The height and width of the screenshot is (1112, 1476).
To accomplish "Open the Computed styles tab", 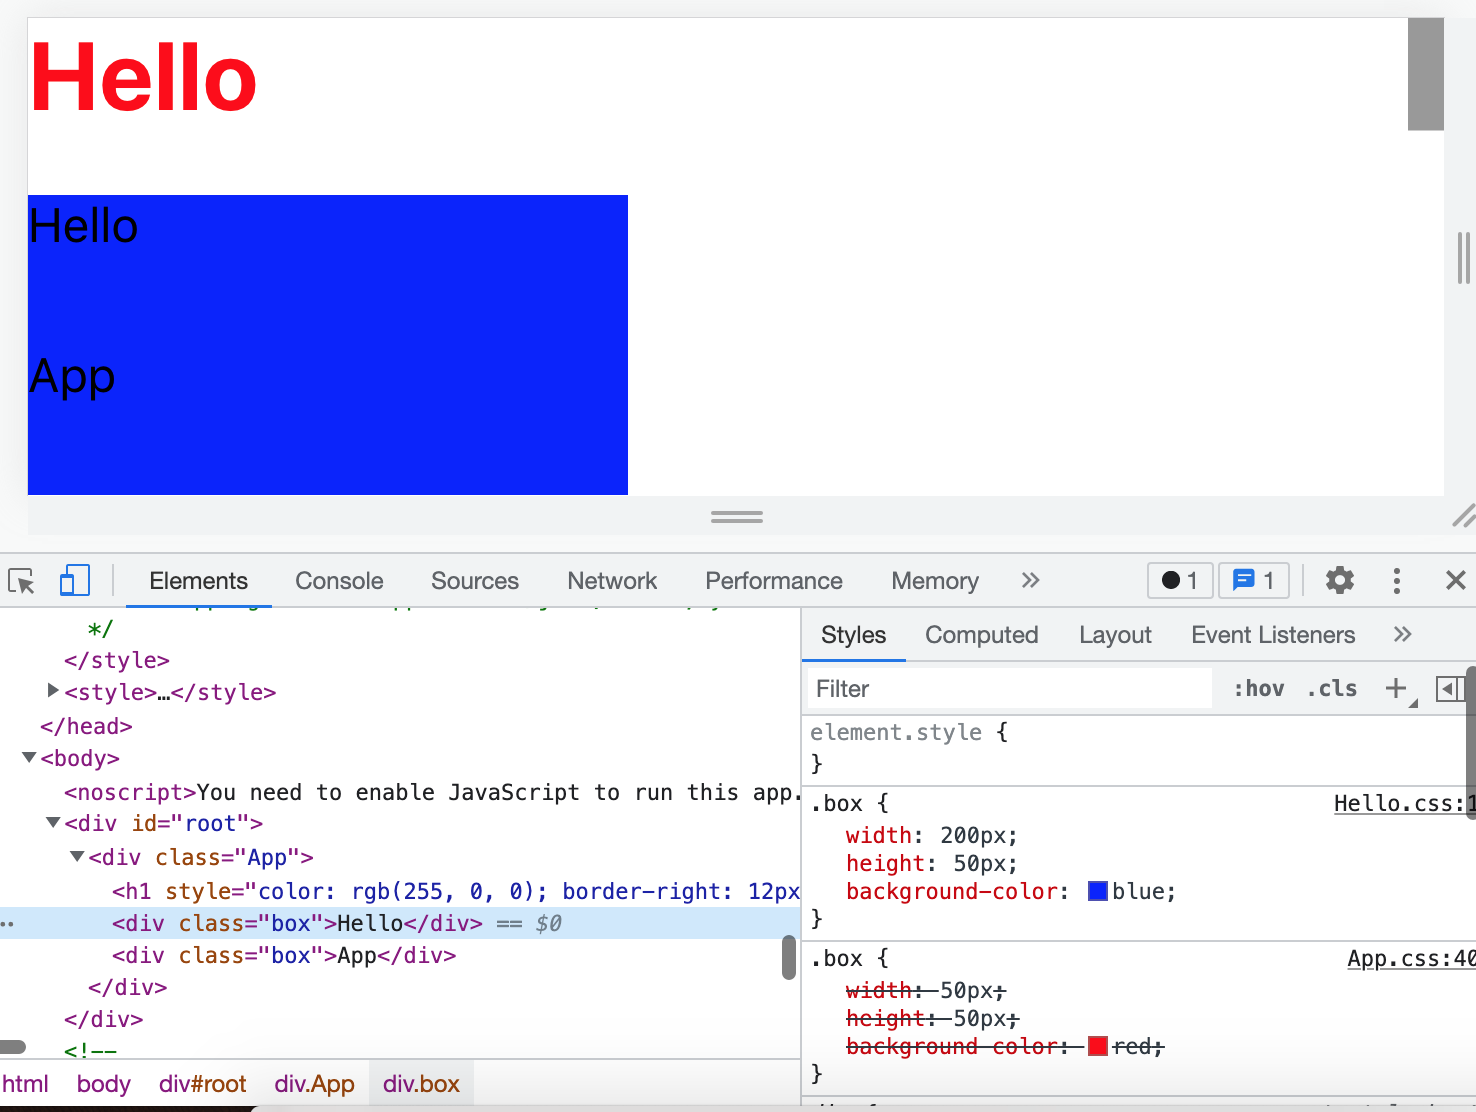I will click(x=981, y=634).
